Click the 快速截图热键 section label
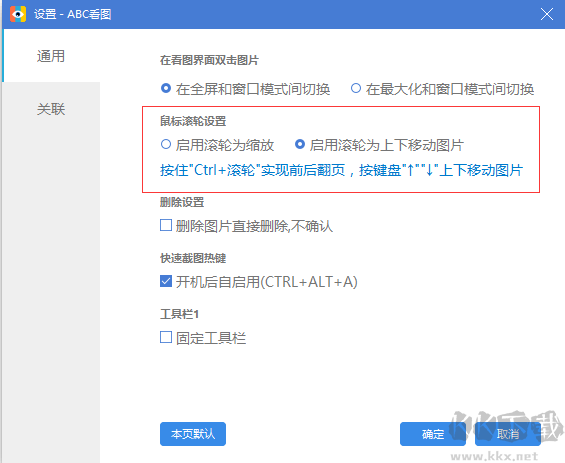This screenshot has width=565, height=463. 193,258
